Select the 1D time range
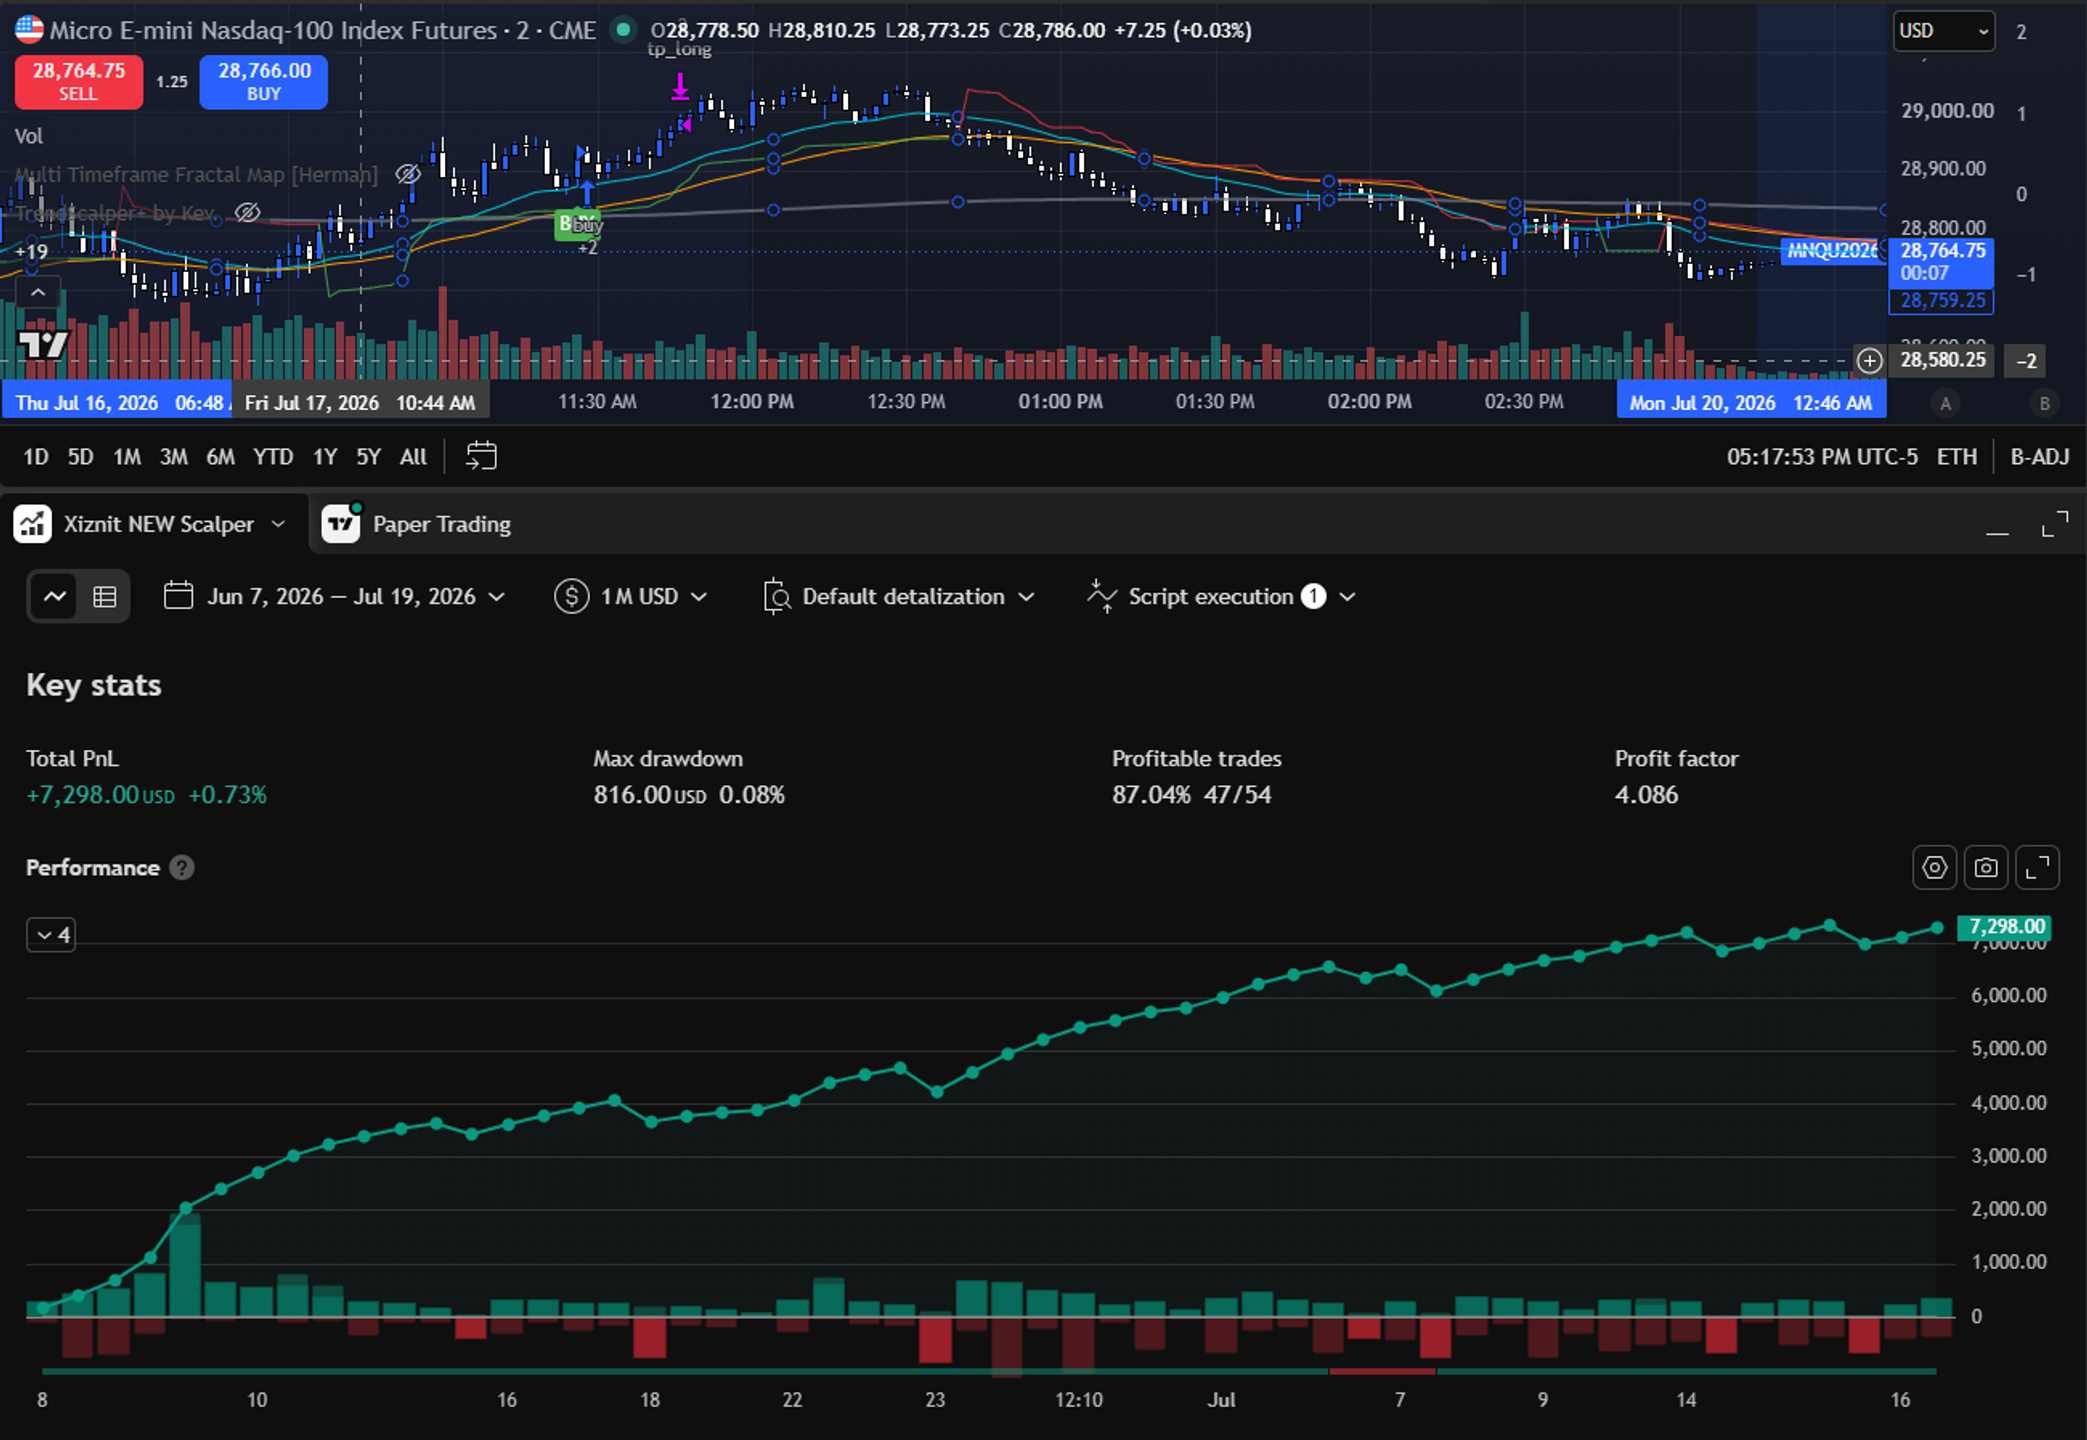Image resolution: width=2087 pixels, height=1440 pixels. [36, 457]
